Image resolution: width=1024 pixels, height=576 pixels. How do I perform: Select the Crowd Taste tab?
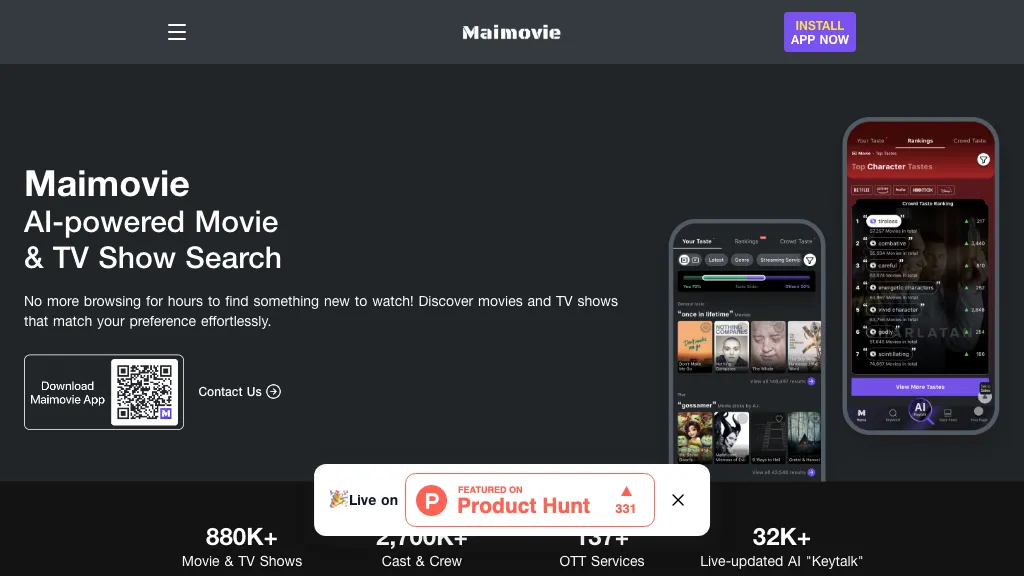click(x=797, y=240)
